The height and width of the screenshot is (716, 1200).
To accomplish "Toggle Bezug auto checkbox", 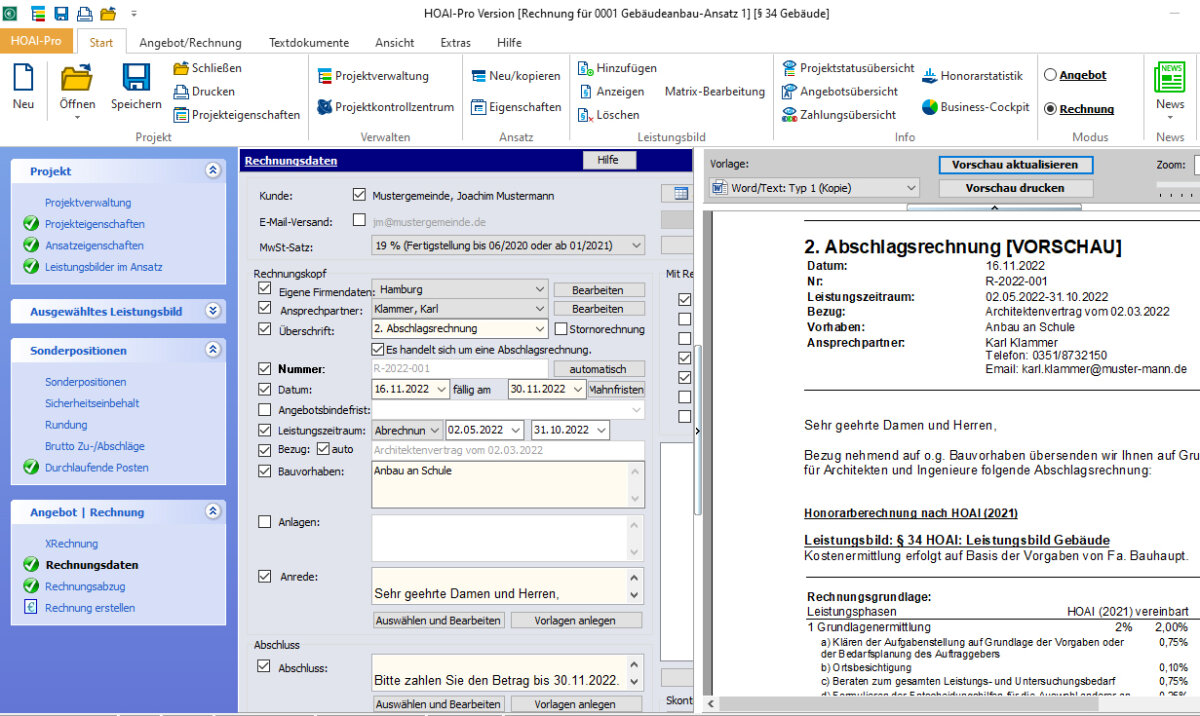I will click(324, 449).
